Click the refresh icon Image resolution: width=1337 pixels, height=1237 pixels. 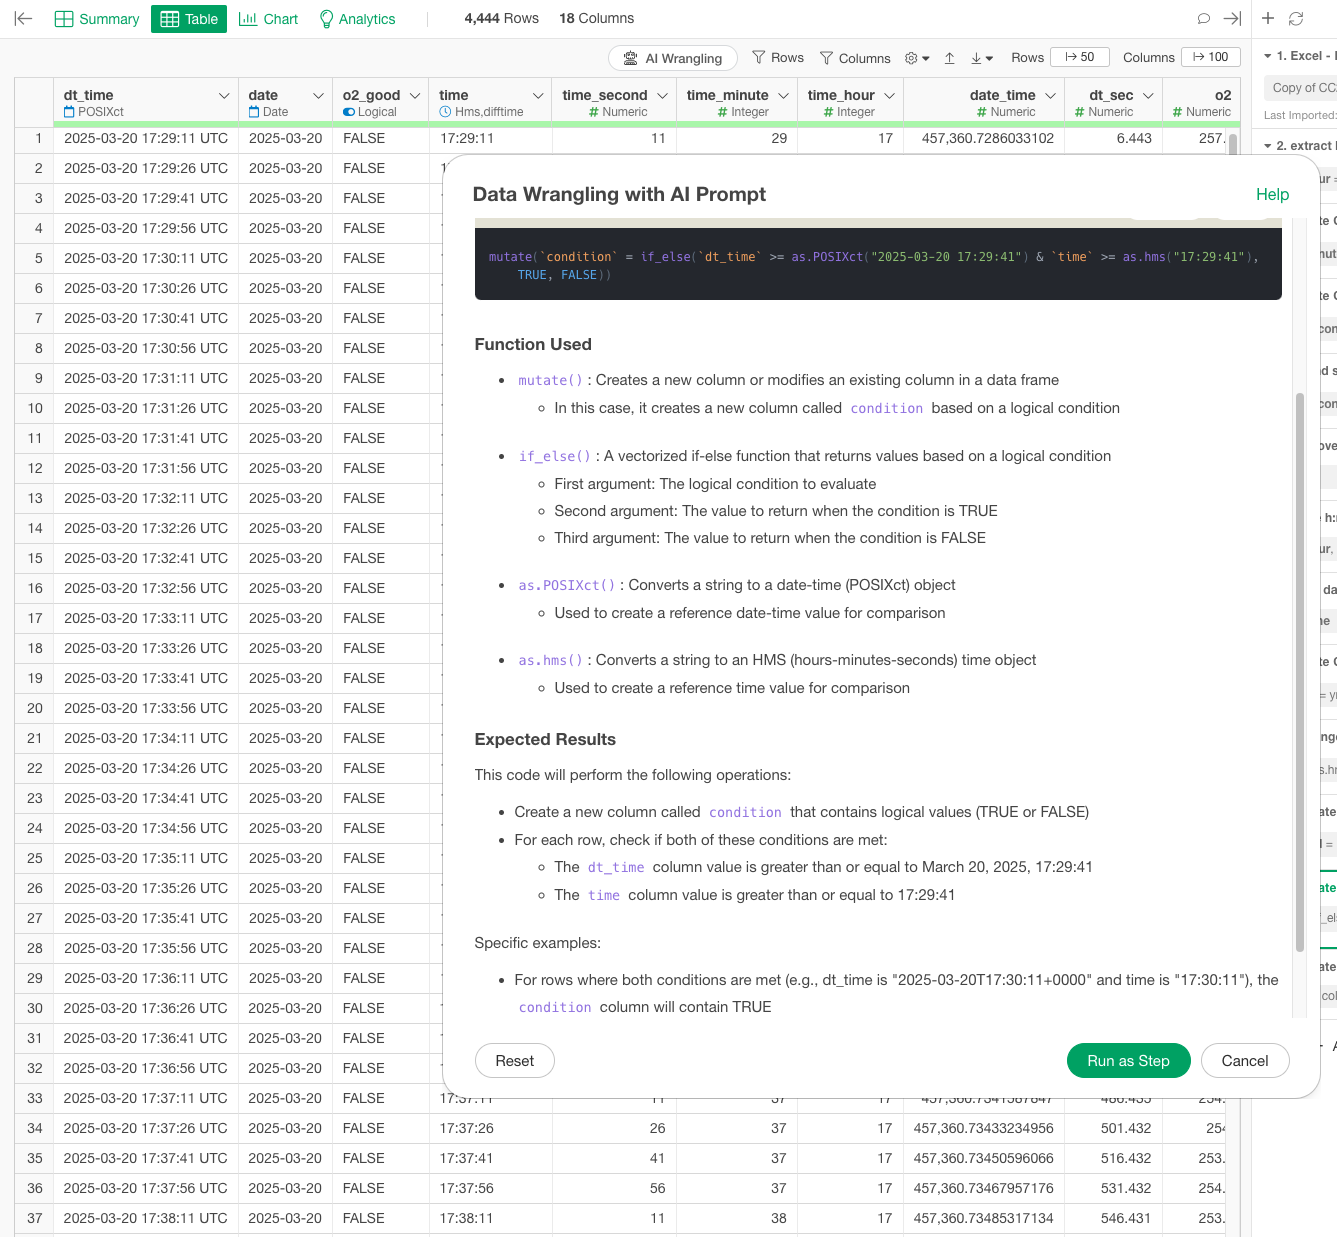1296,19
